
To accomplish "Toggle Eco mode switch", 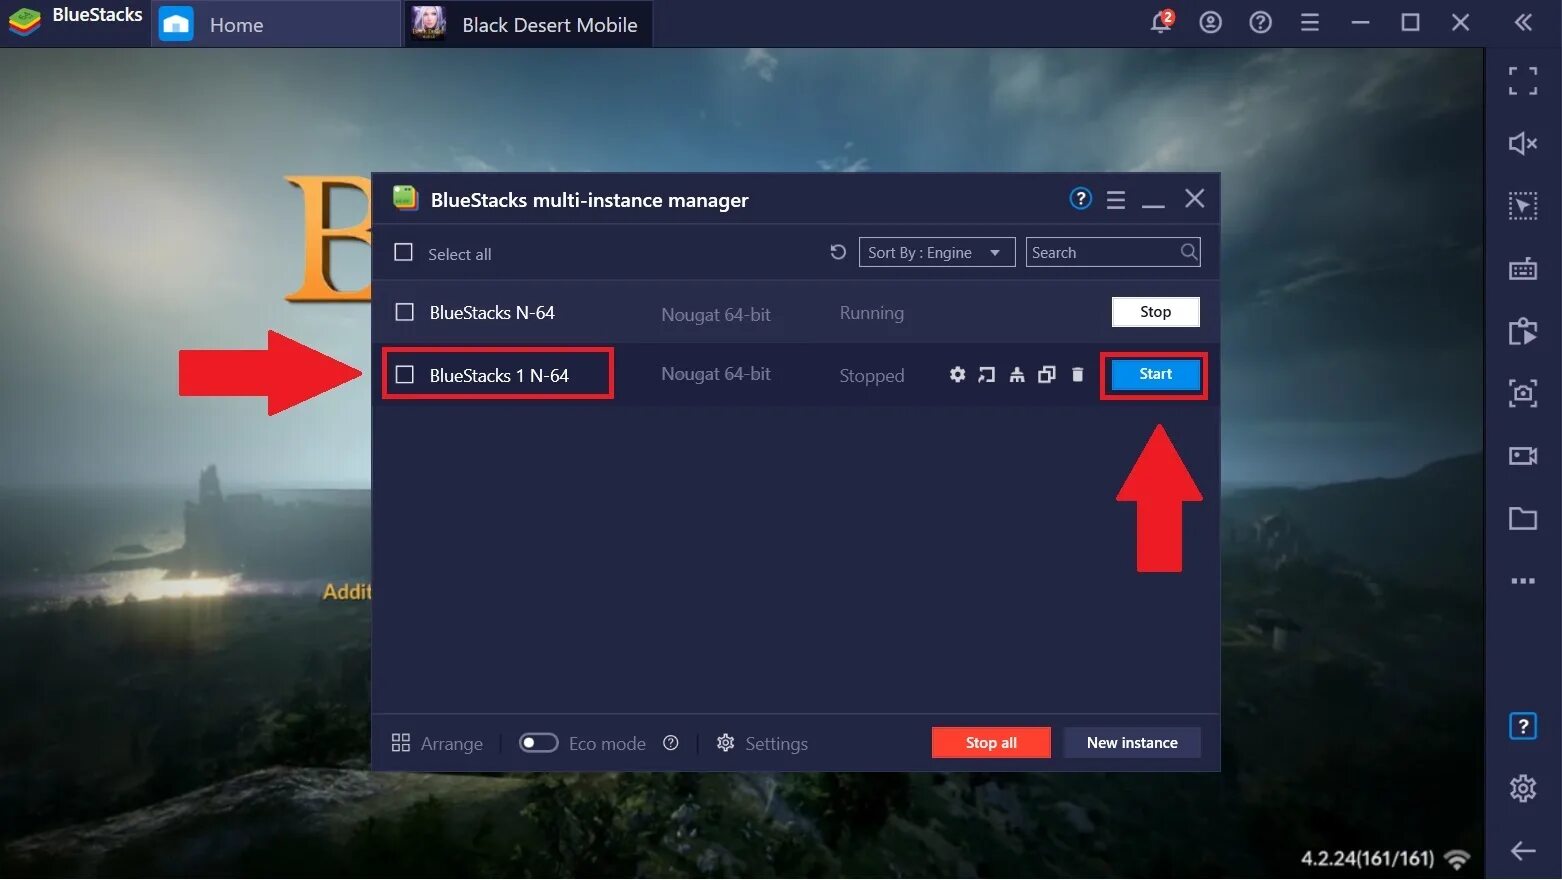I will point(538,742).
